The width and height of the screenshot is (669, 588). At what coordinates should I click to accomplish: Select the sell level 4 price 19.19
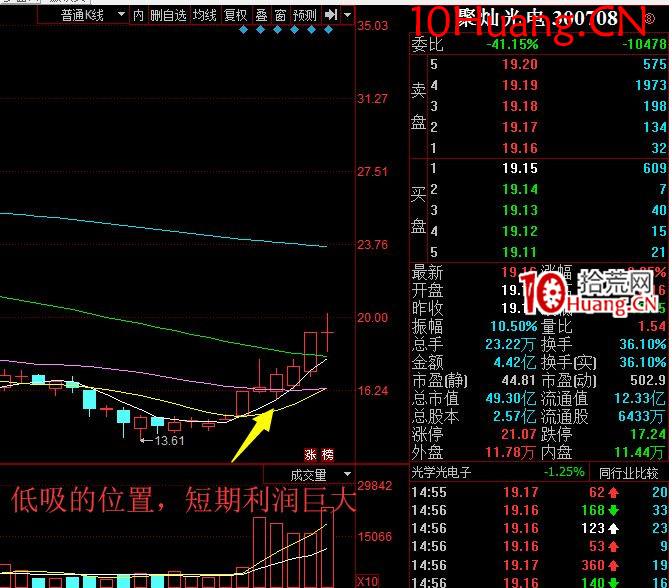click(520, 85)
